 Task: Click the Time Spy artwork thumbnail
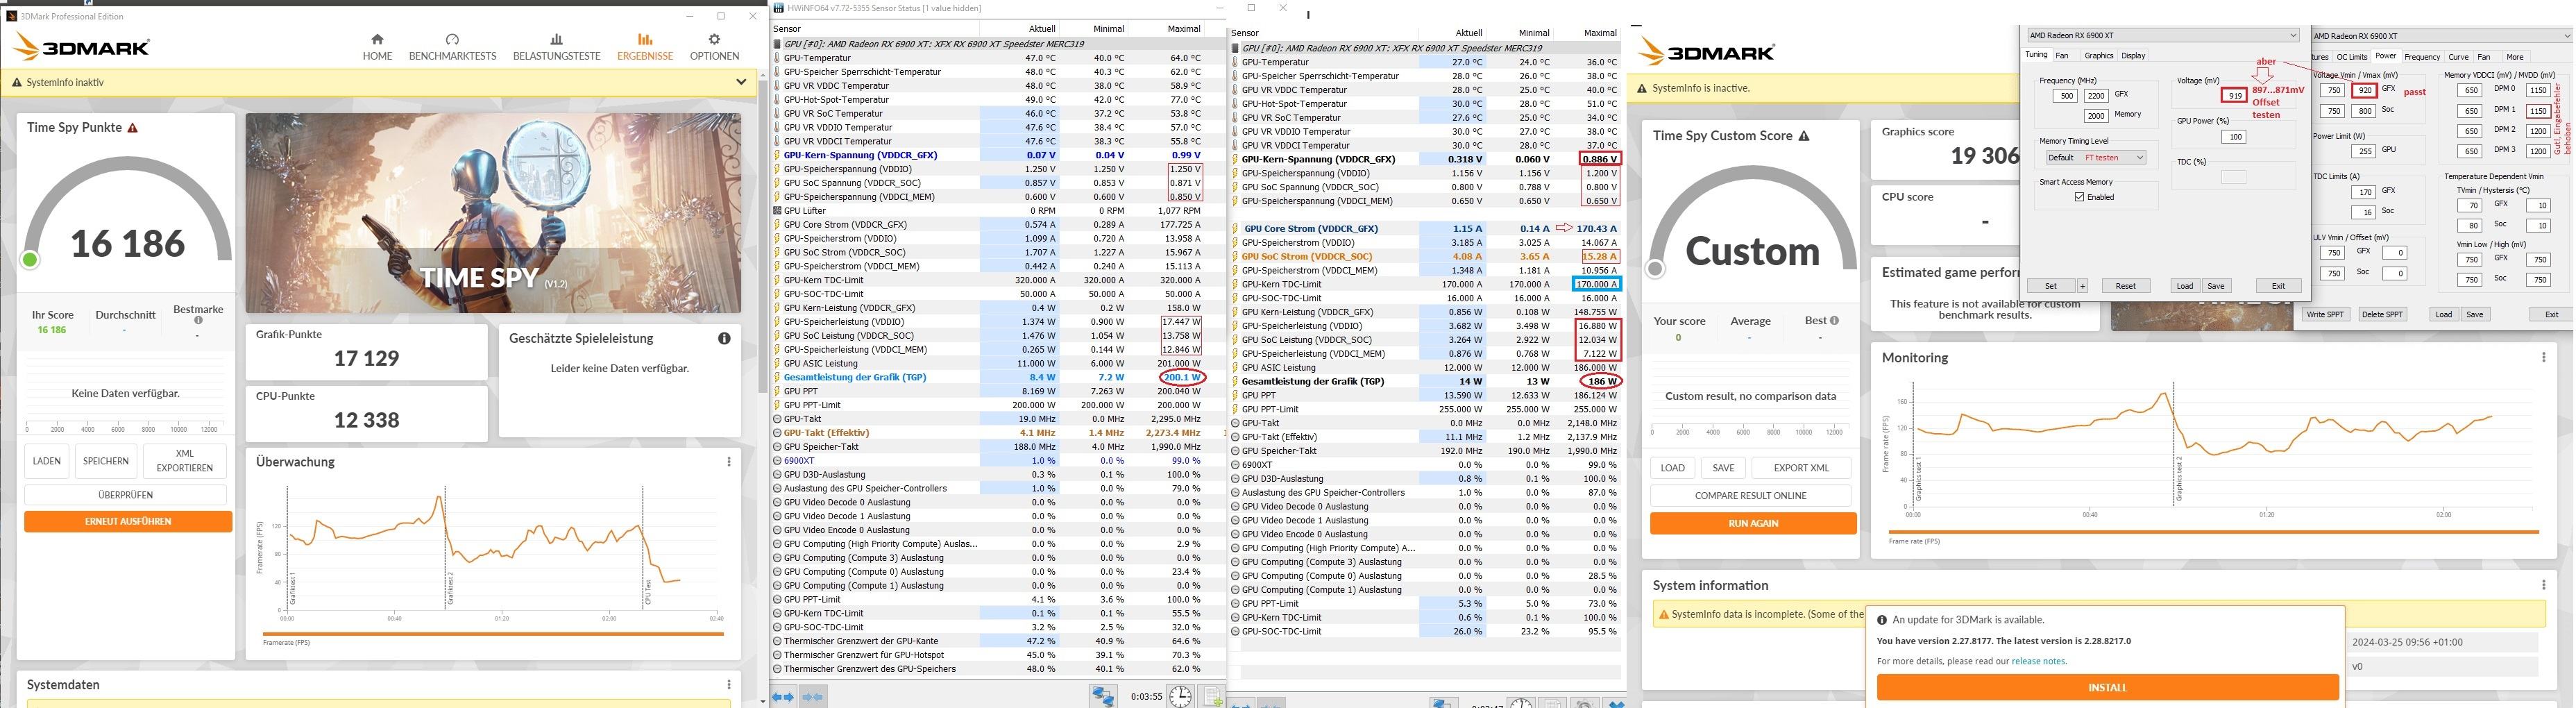pyautogui.click(x=493, y=213)
